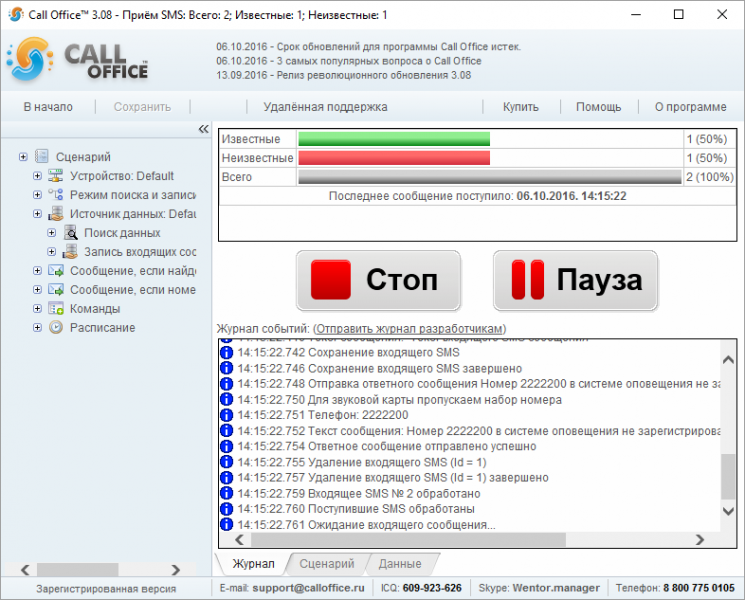Click the Пауза button
This screenshot has width=745, height=600.
[575, 280]
